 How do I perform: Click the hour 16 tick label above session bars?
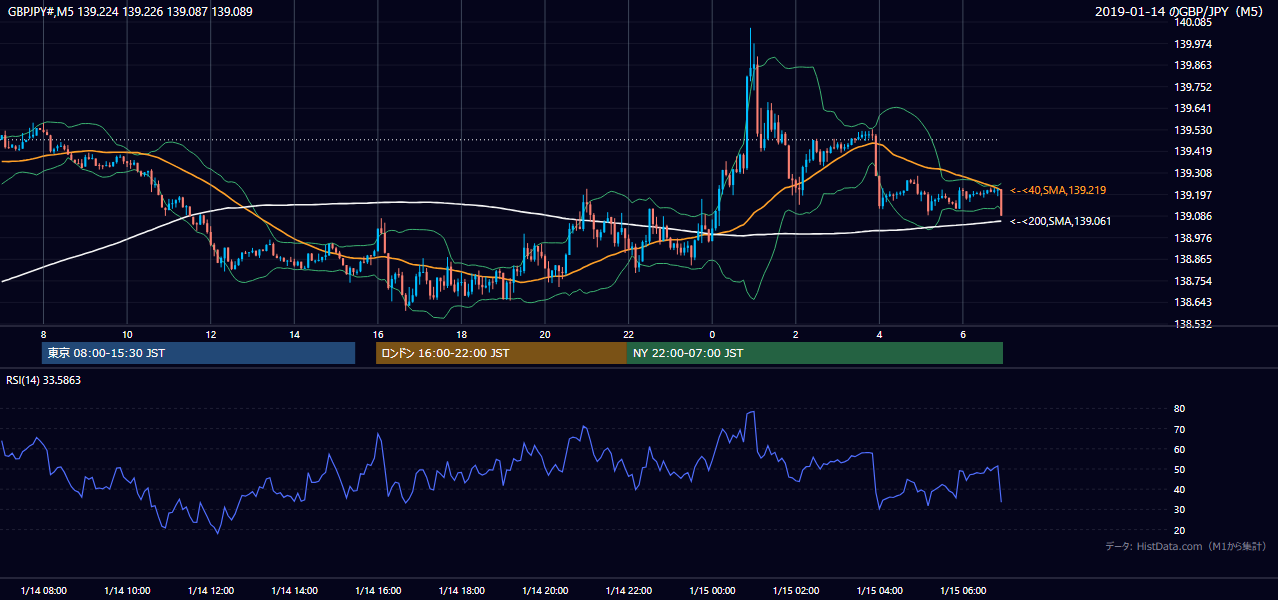pyautogui.click(x=377, y=334)
